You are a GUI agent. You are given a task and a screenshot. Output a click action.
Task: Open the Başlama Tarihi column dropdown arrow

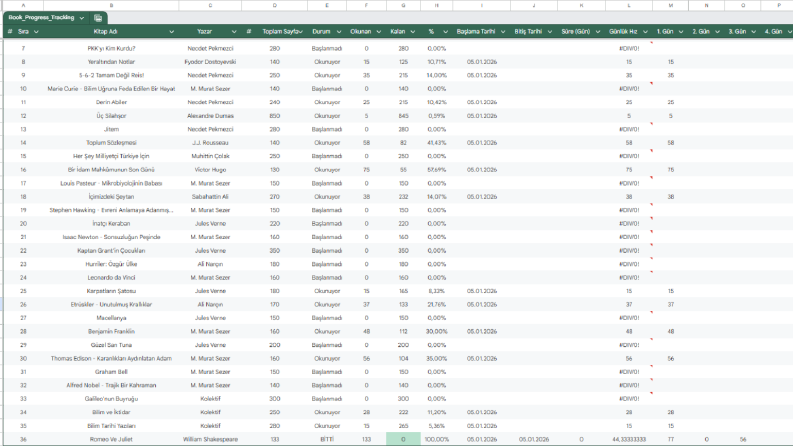(503, 31)
